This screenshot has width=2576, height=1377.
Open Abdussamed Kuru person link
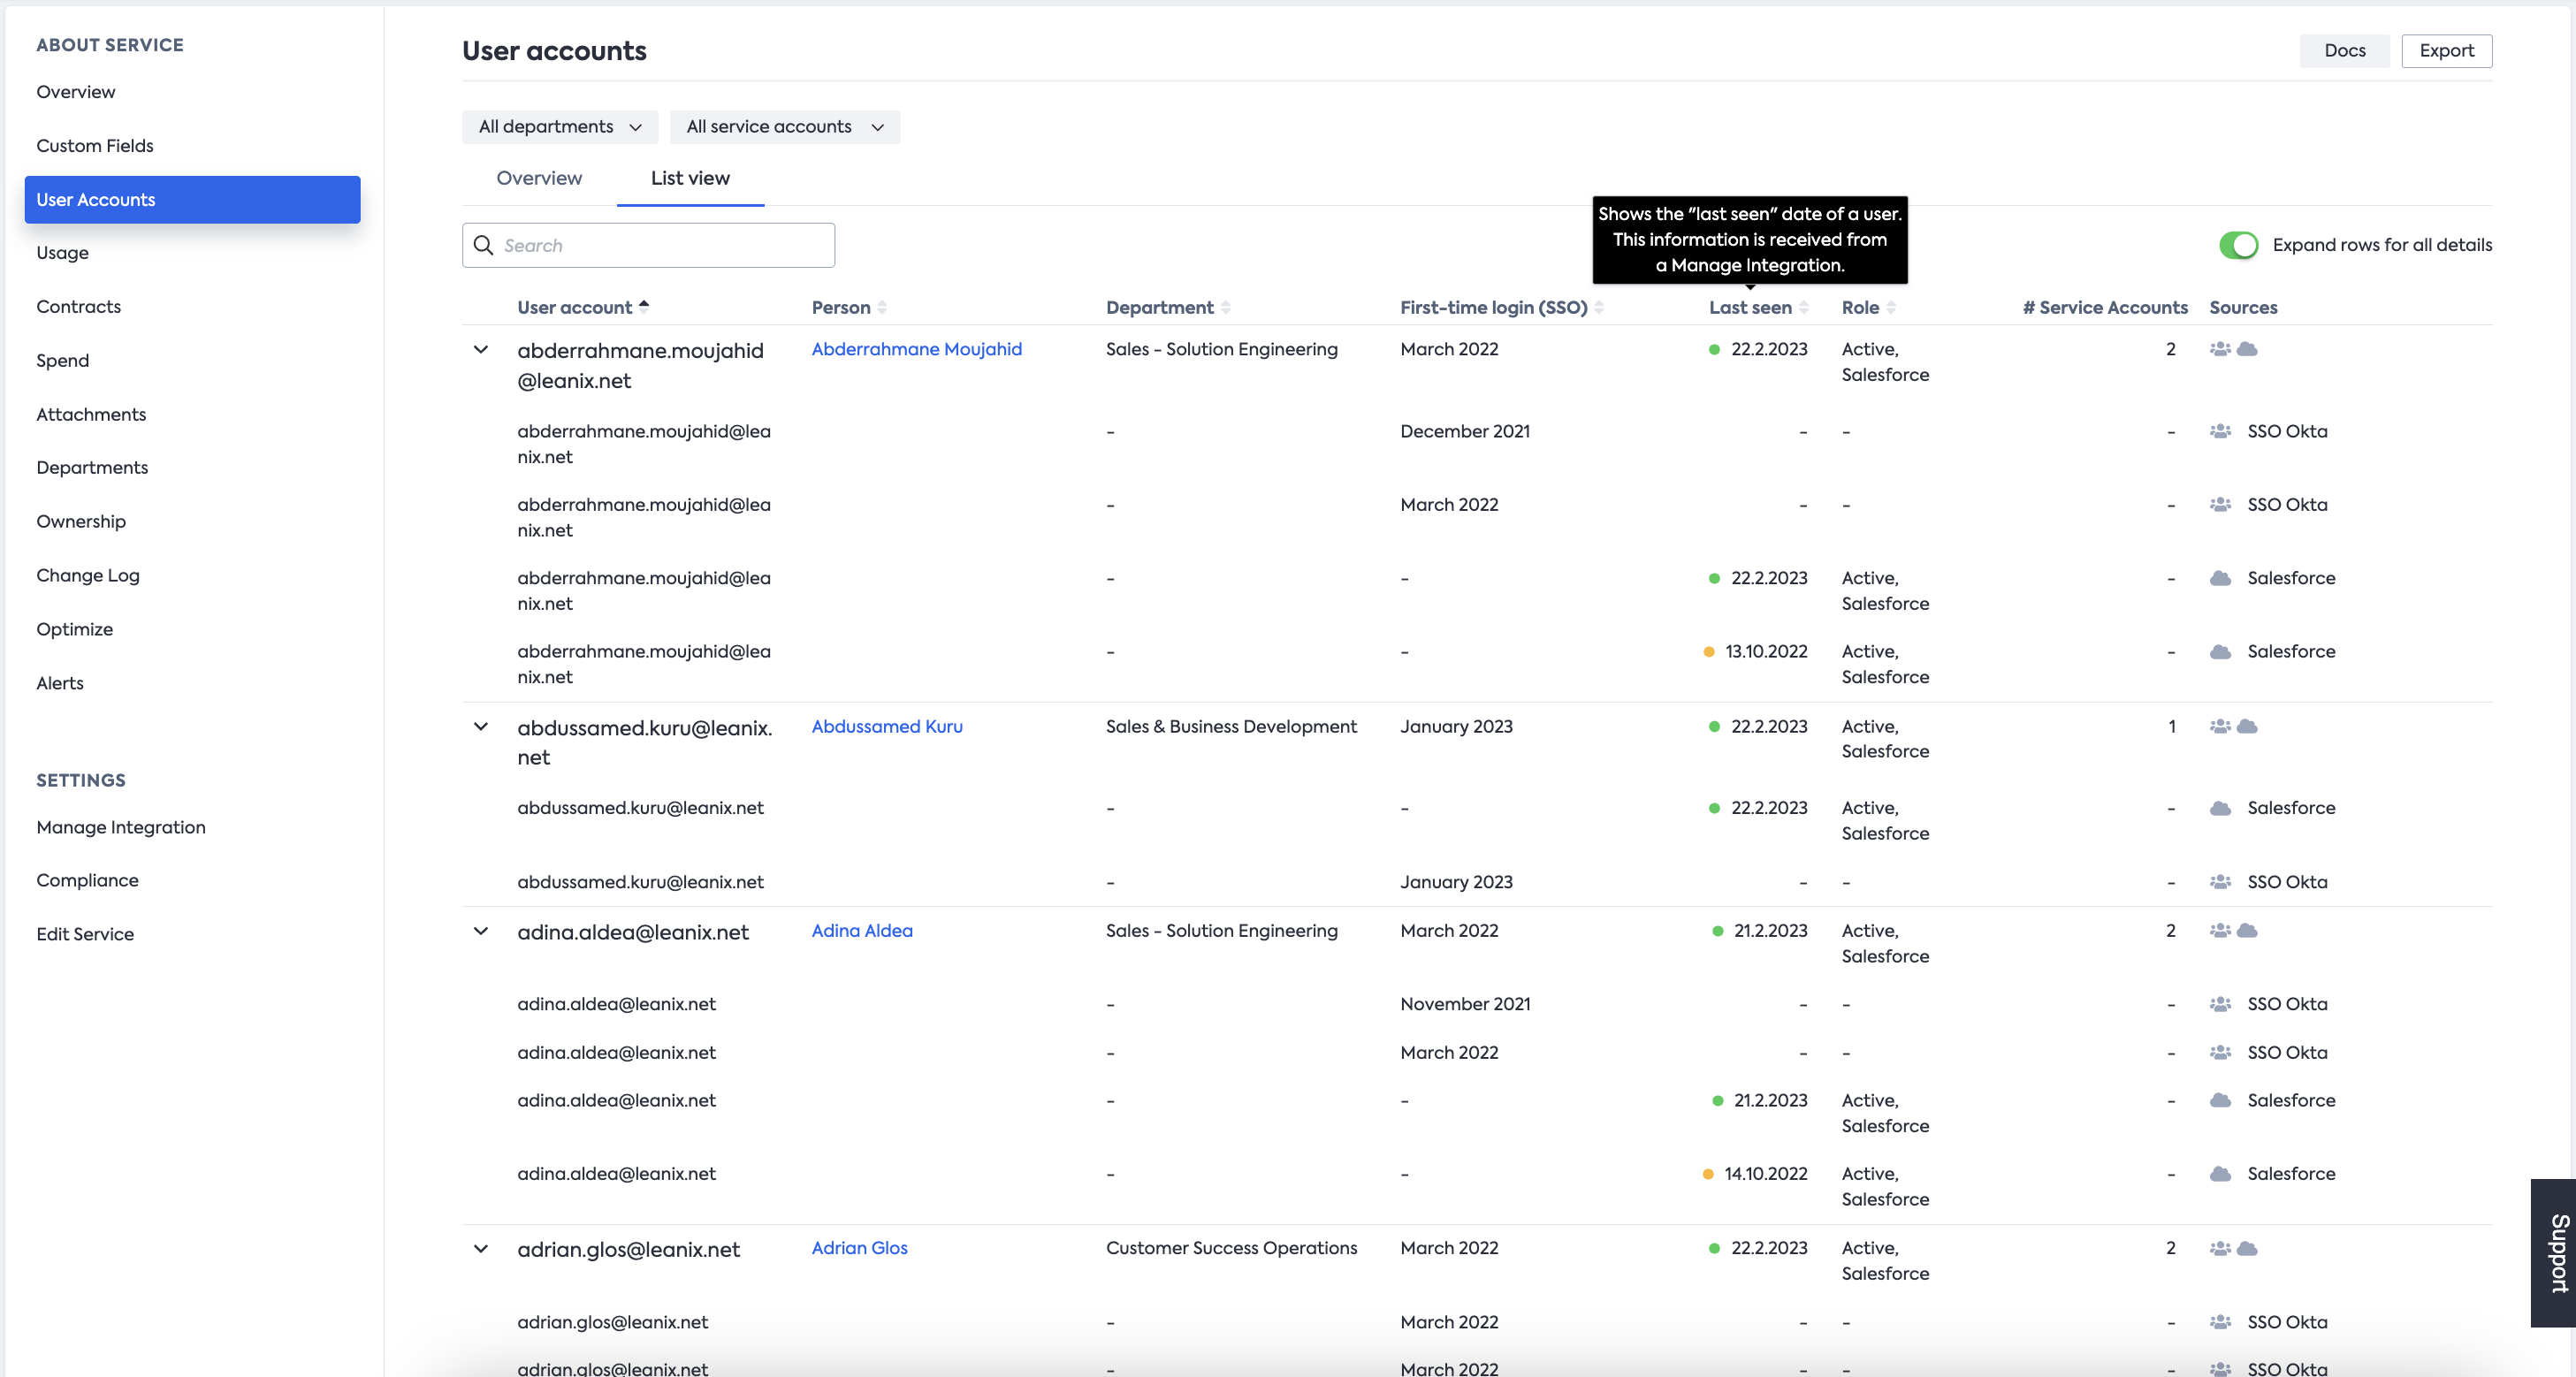click(886, 726)
